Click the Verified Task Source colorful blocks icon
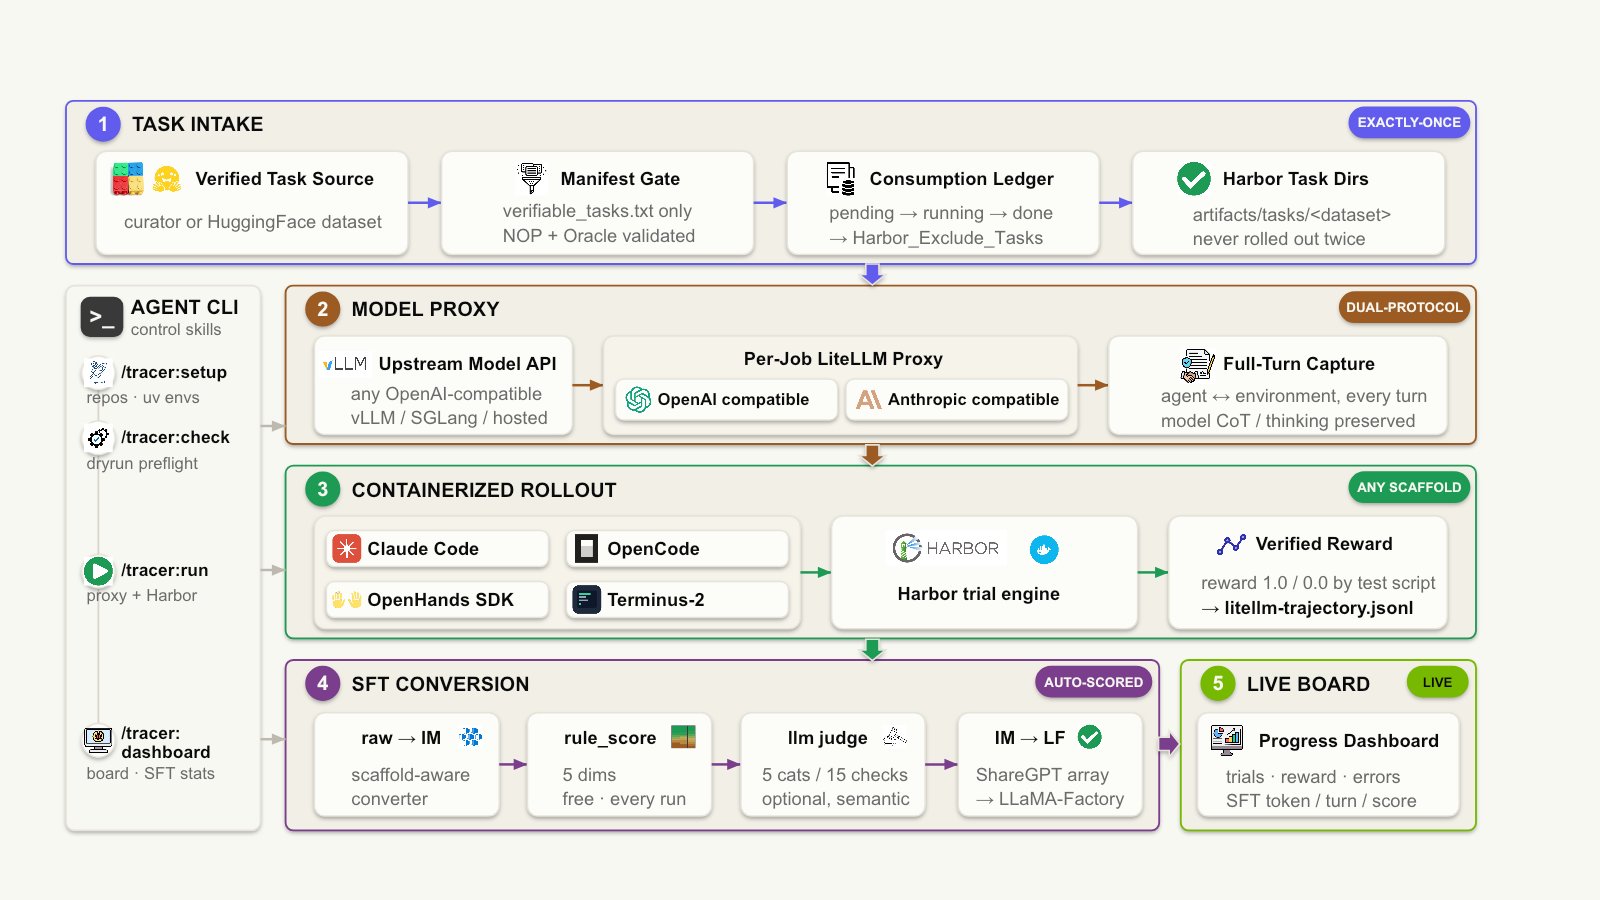This screenshot has height=900, width=1600. point(127,179)
